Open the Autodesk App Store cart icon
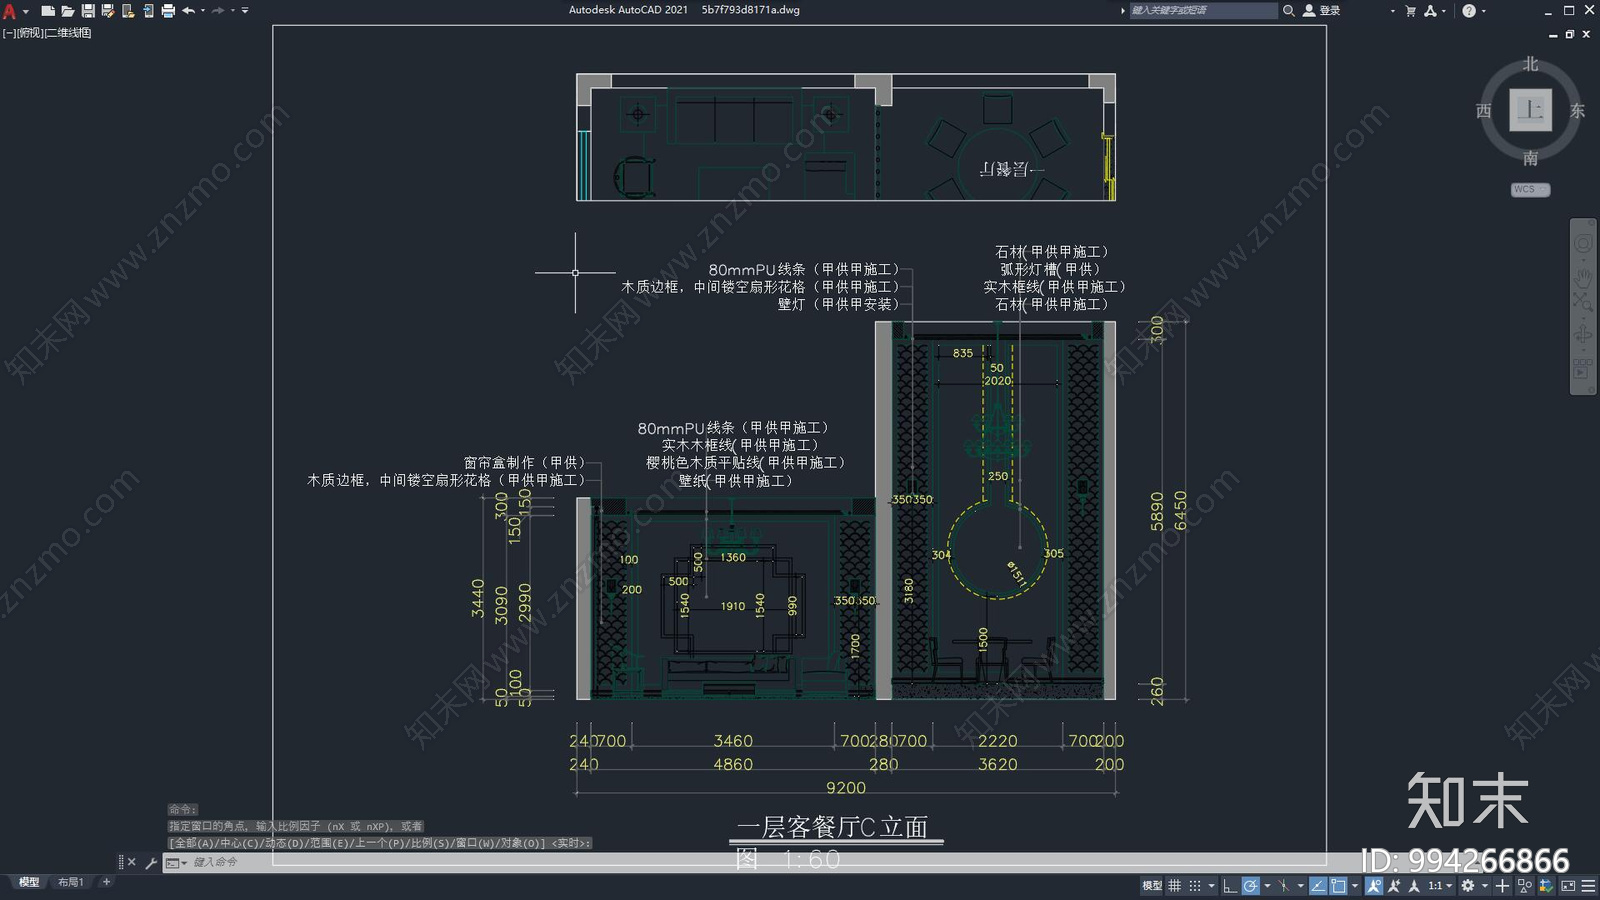Image resolution: width=1600 pixels, height=900 pixels. pos(1411,10)
